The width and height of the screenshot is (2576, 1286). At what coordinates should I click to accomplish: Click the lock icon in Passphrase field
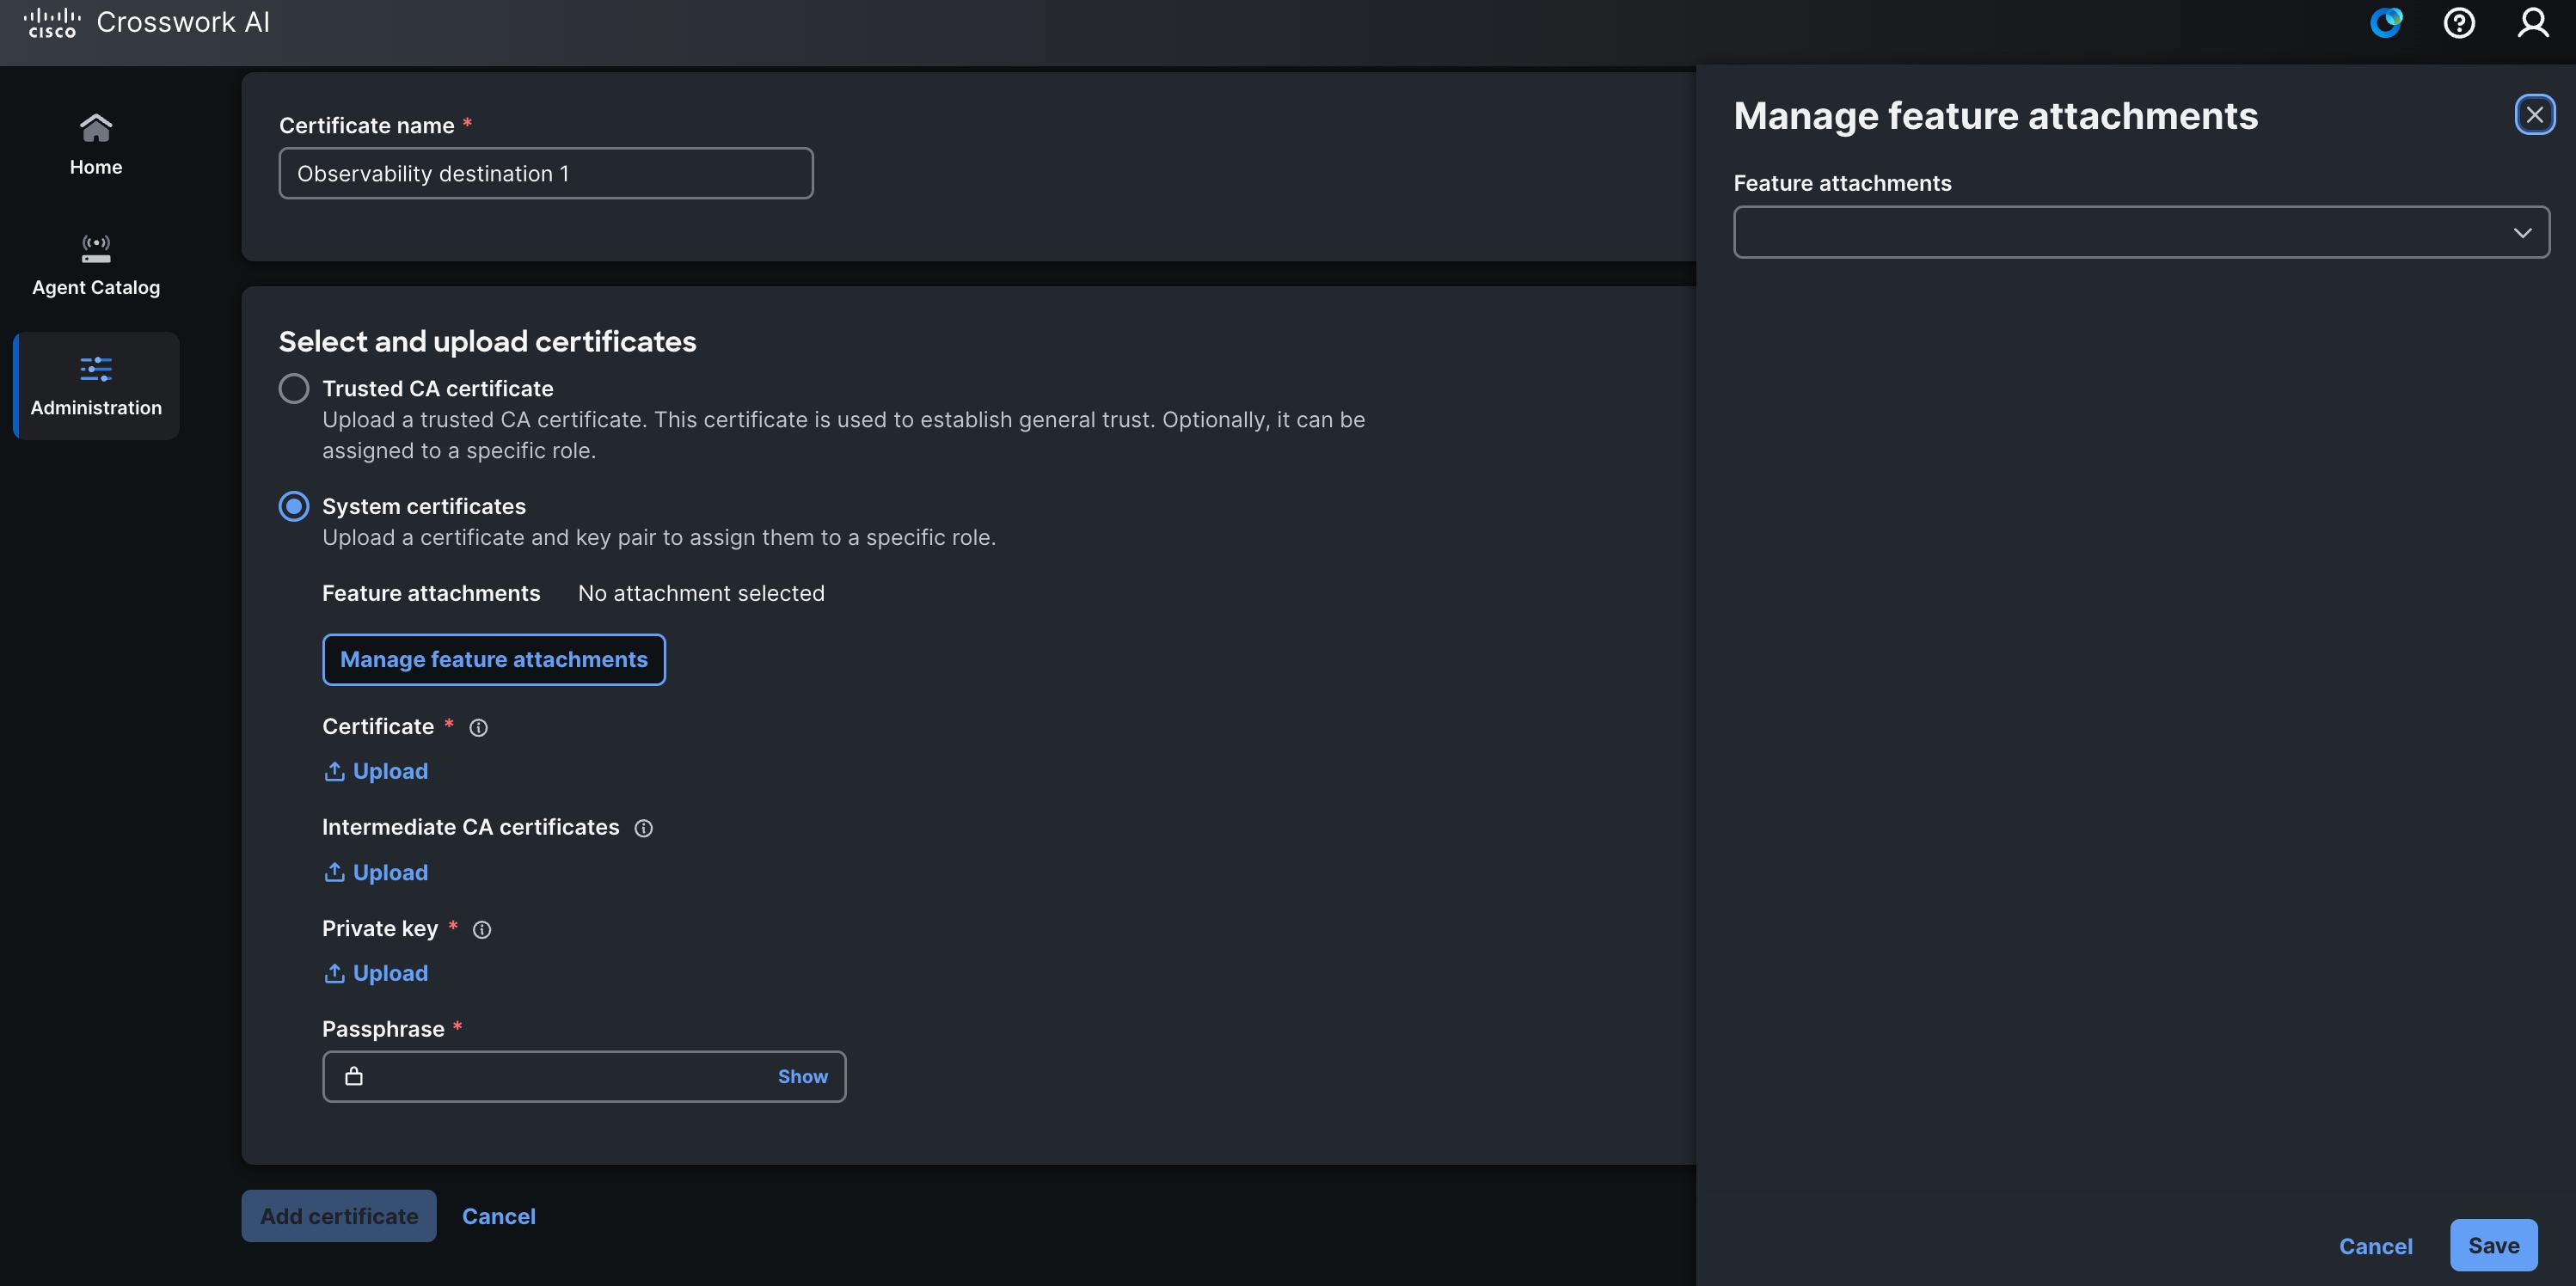tap(354, 1077)
